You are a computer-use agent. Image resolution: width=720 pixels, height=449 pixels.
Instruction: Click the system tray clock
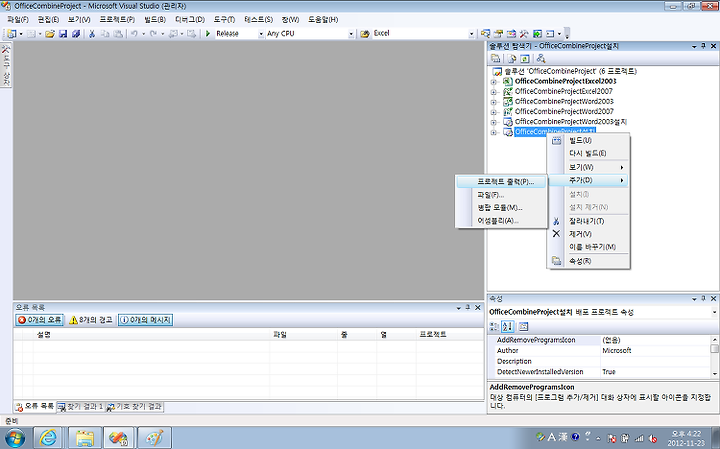click(687, 438)
